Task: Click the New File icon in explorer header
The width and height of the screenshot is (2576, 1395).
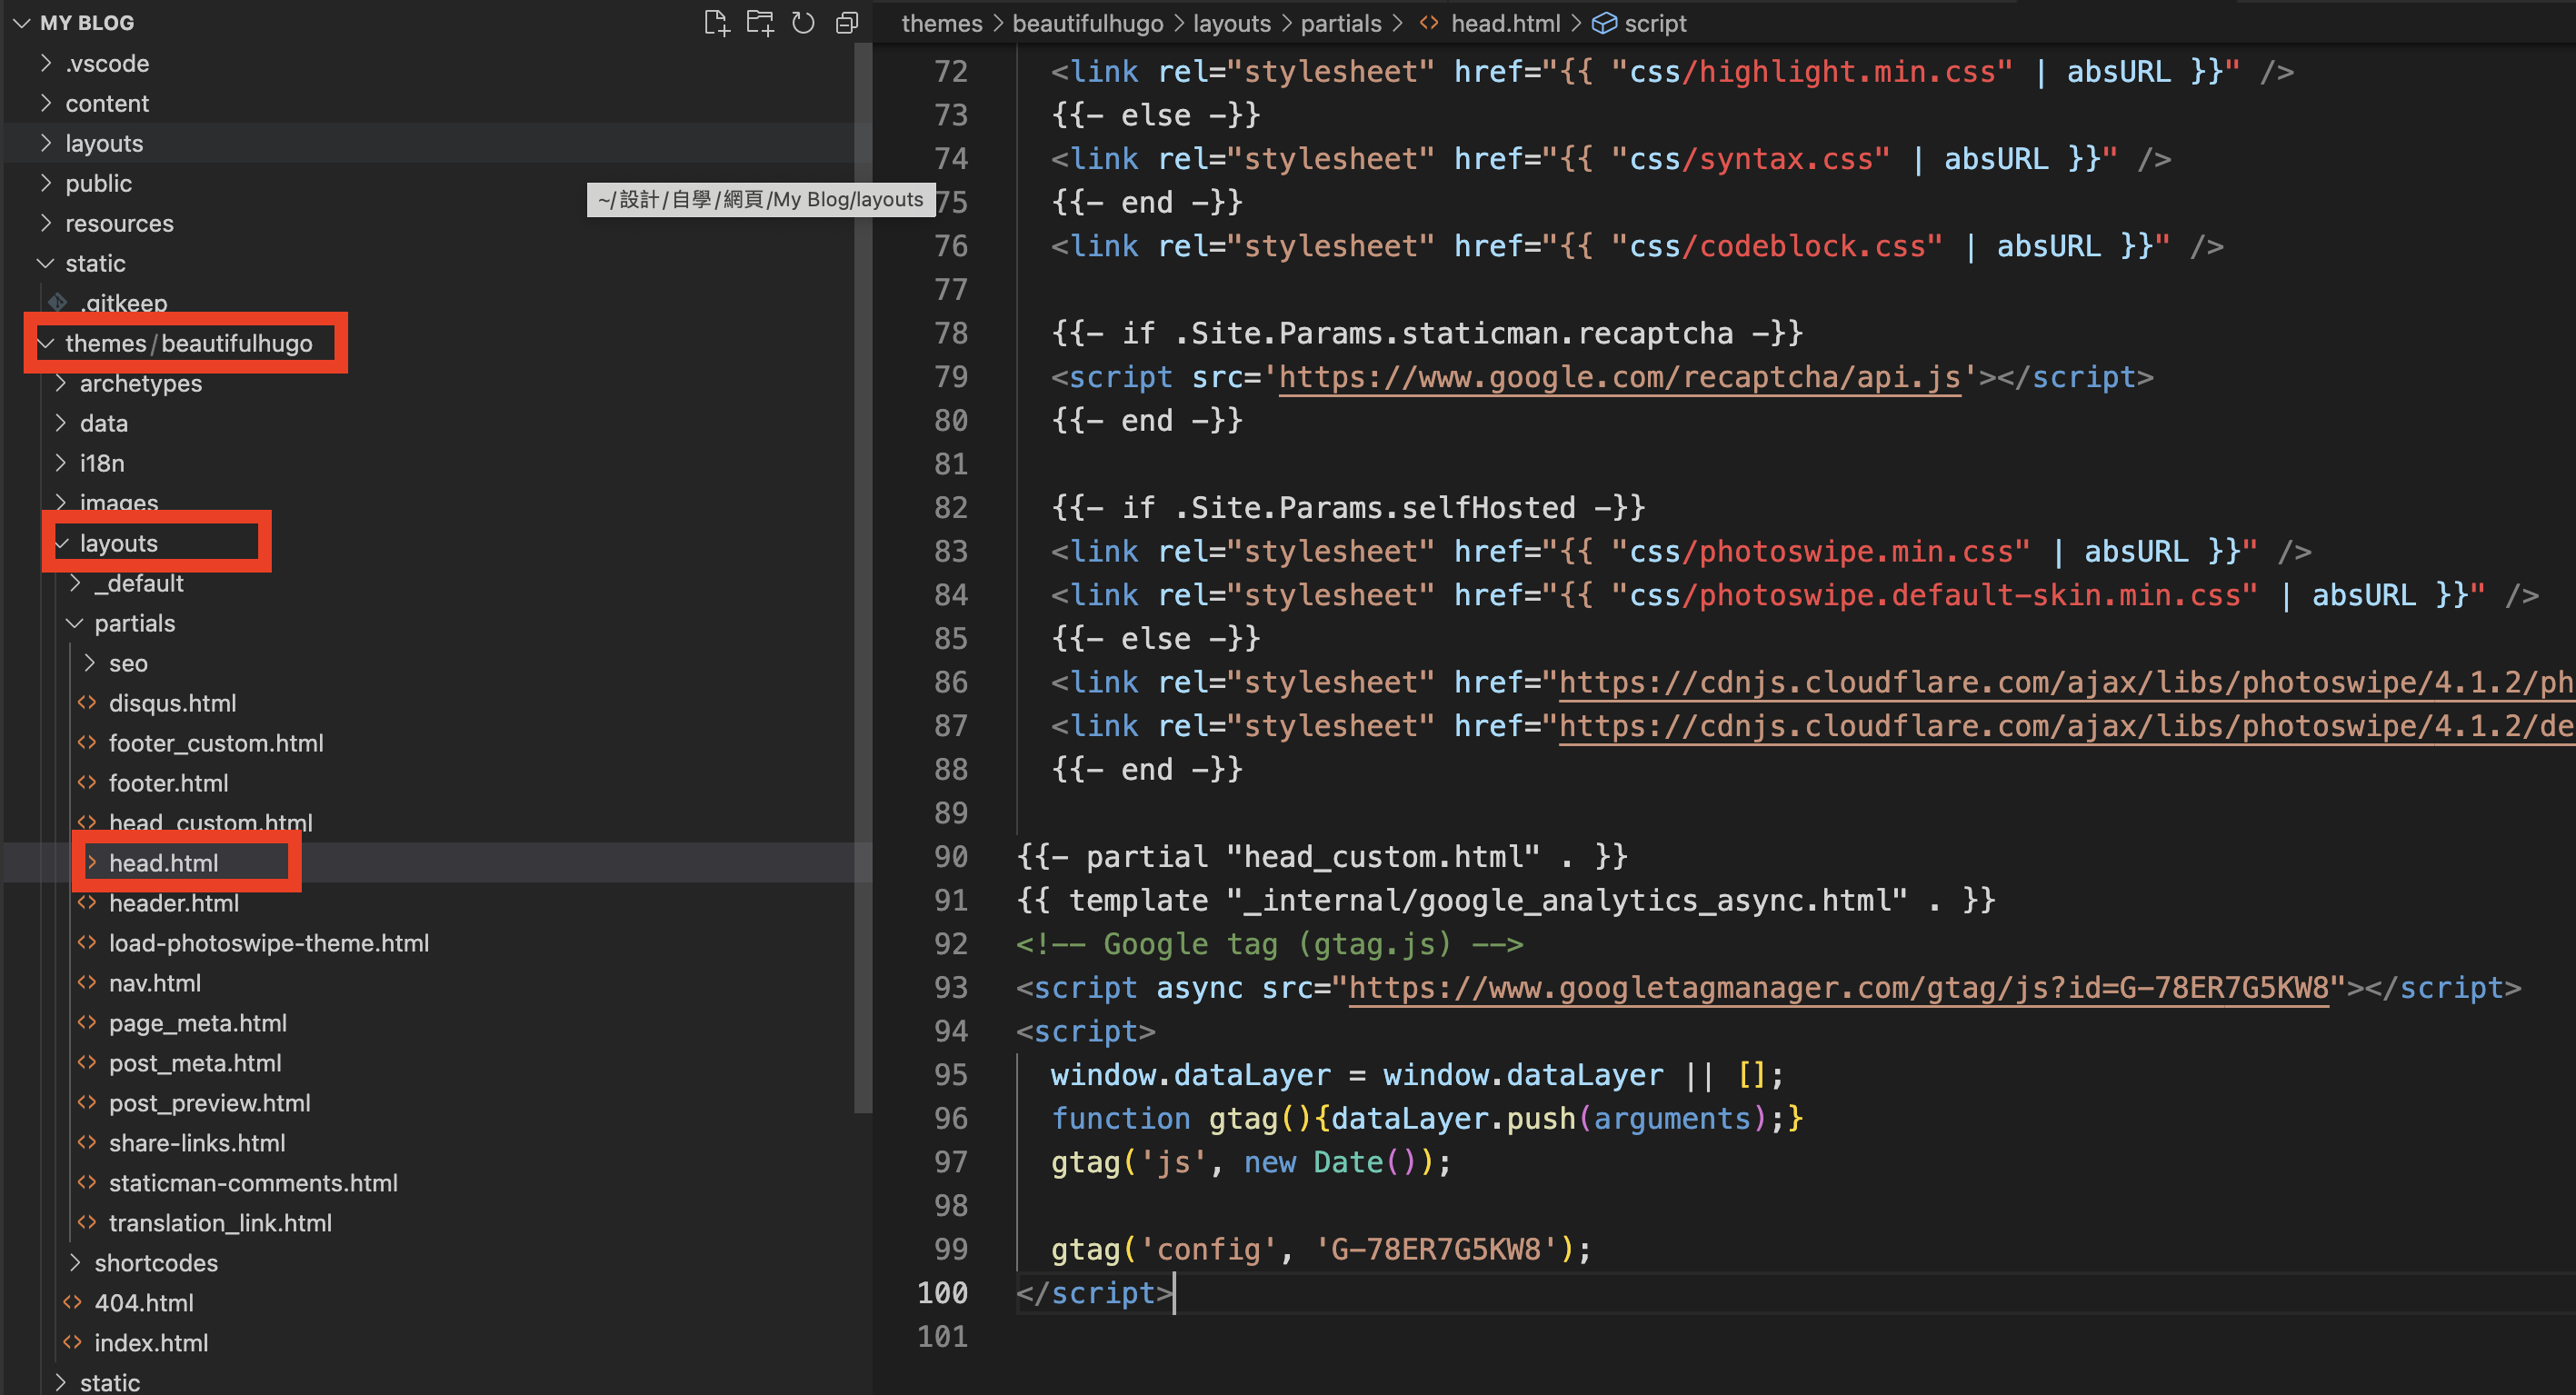Action: (x=716, y=23)
